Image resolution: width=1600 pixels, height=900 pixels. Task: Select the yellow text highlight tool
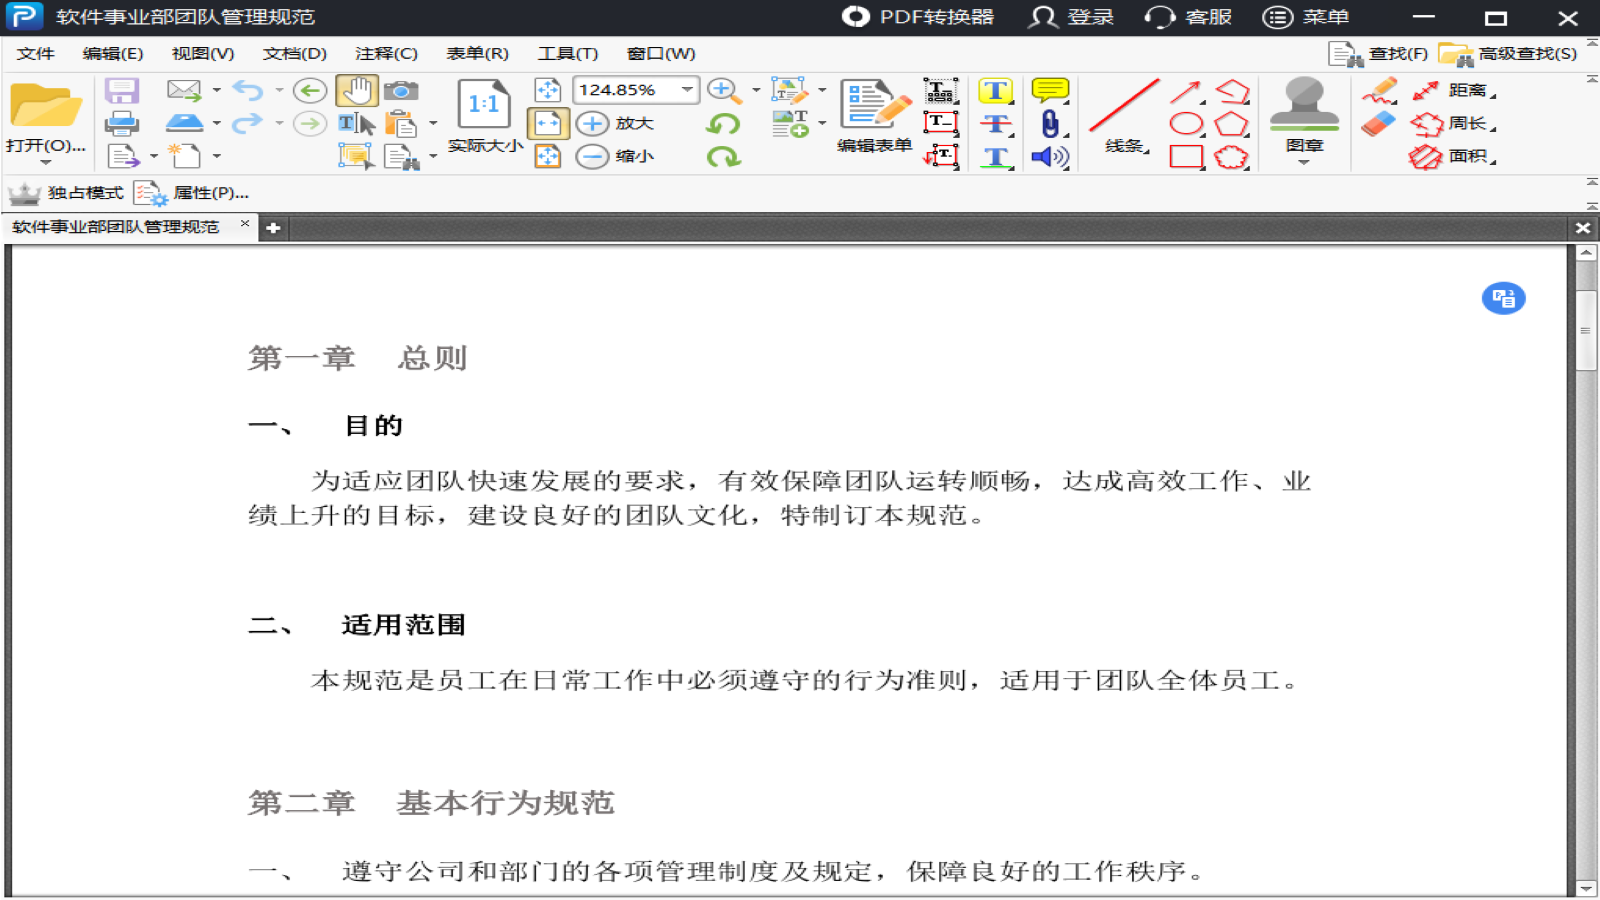[x=996, y=90]
